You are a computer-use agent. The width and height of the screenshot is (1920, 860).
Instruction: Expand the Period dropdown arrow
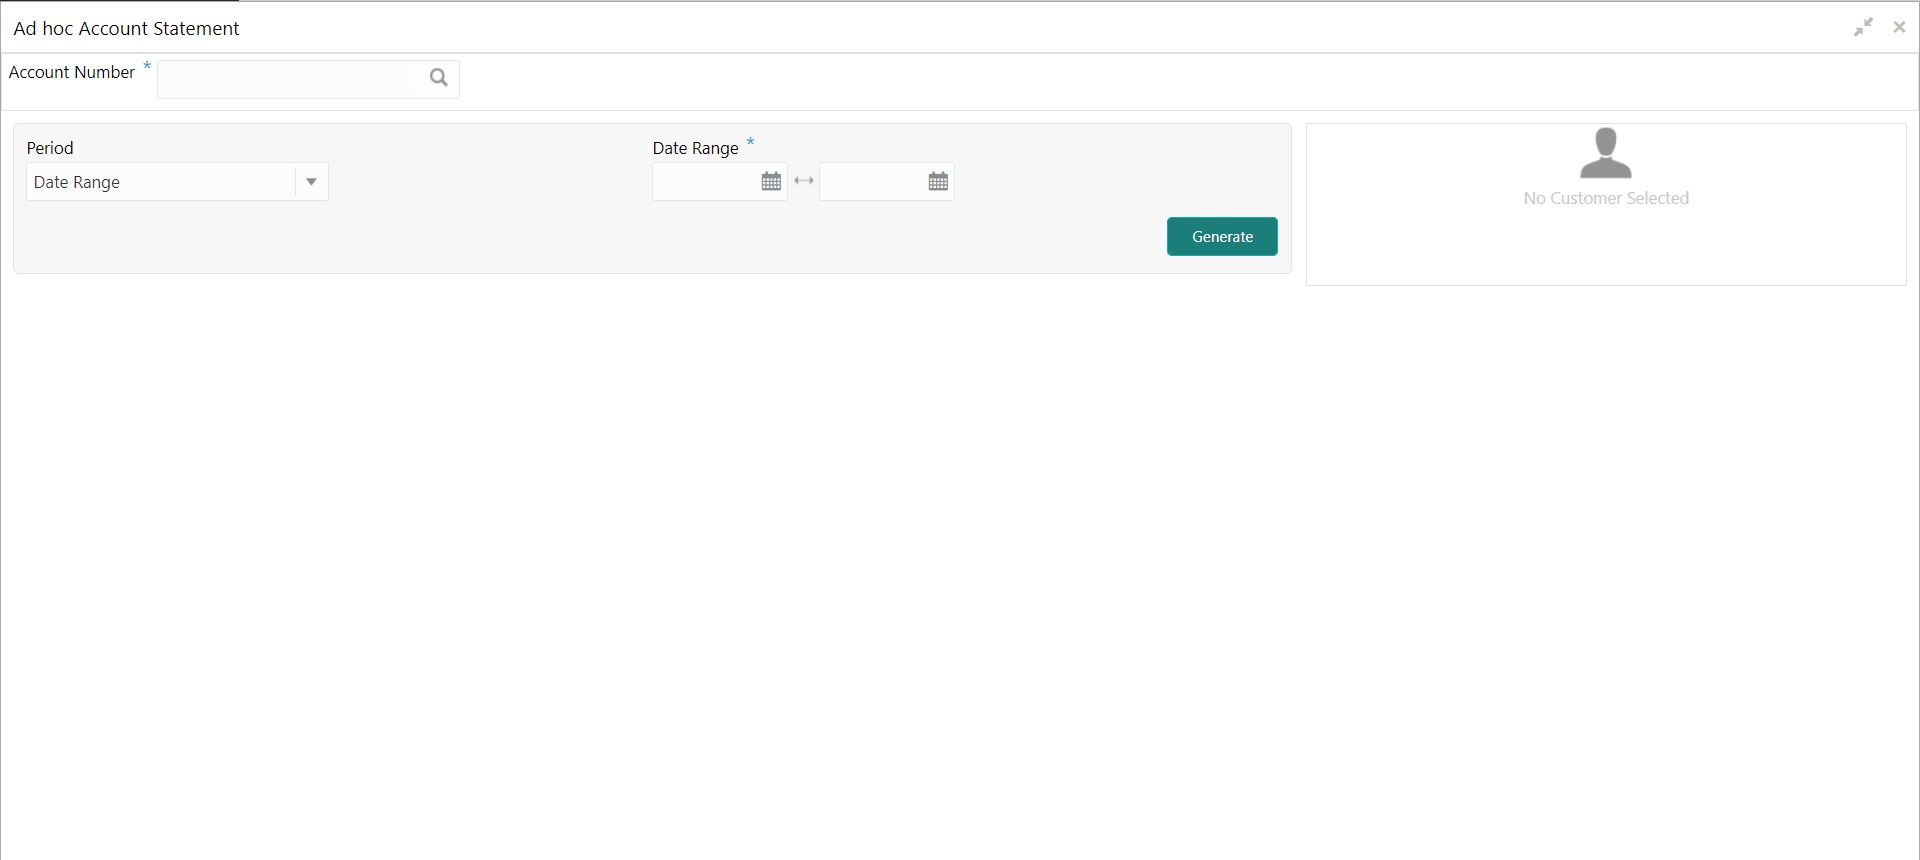pos(311,182)
